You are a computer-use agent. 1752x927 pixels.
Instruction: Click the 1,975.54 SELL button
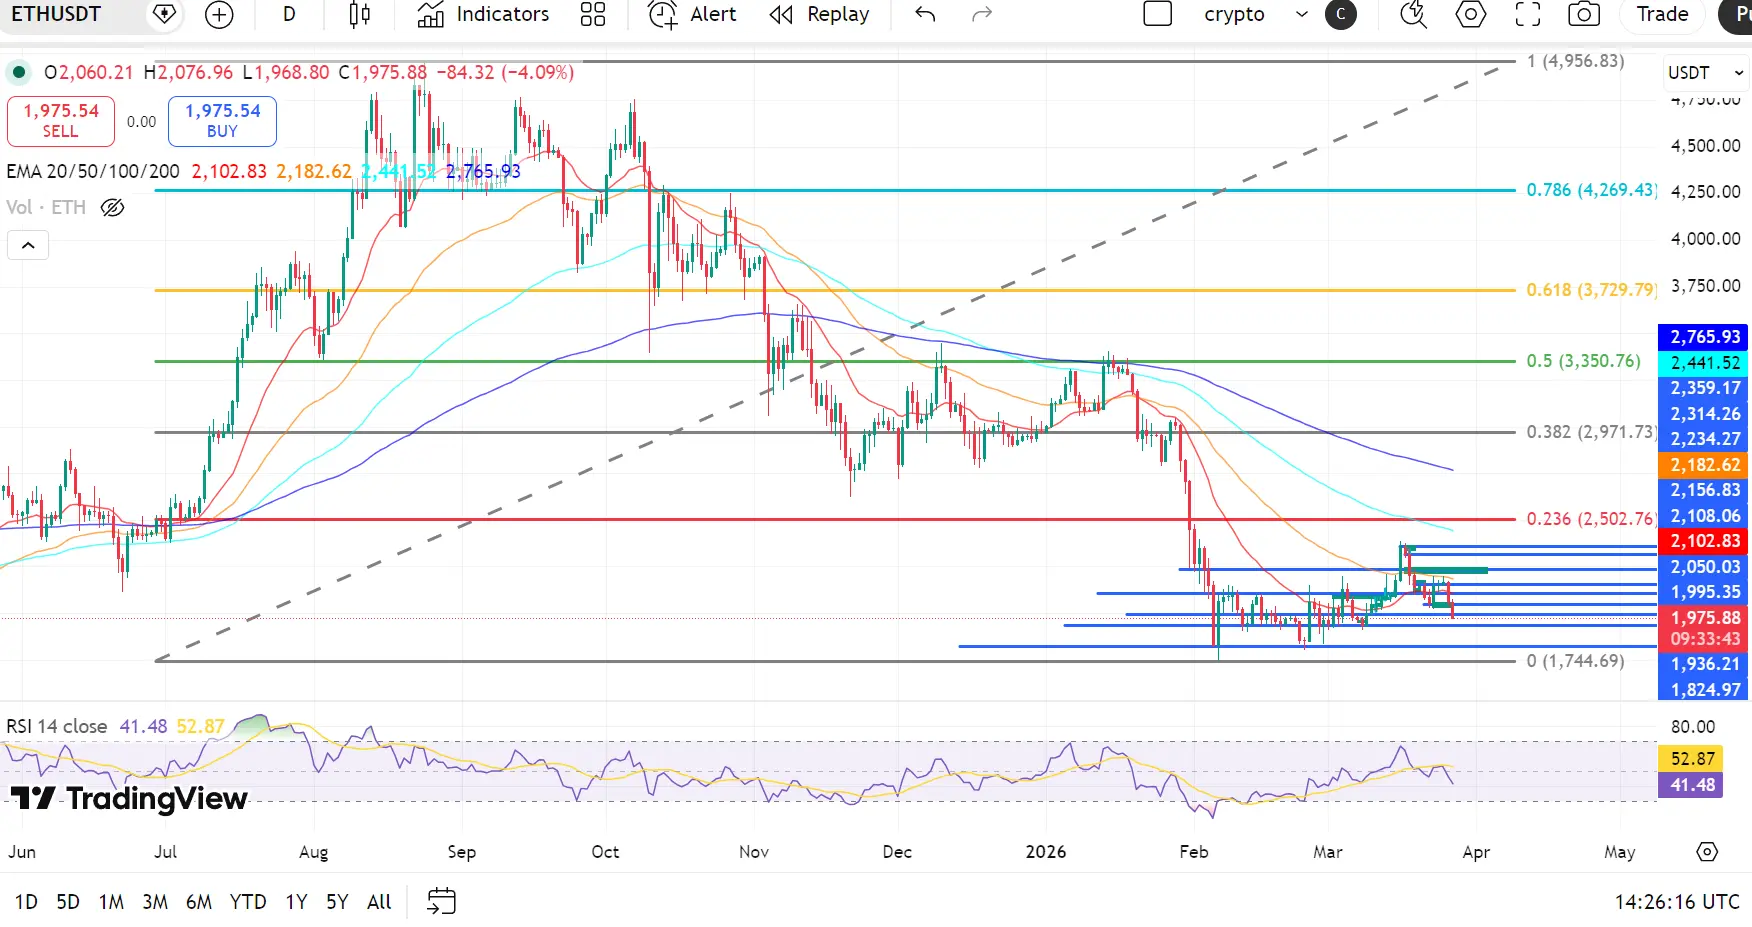[x=61, y=121]
